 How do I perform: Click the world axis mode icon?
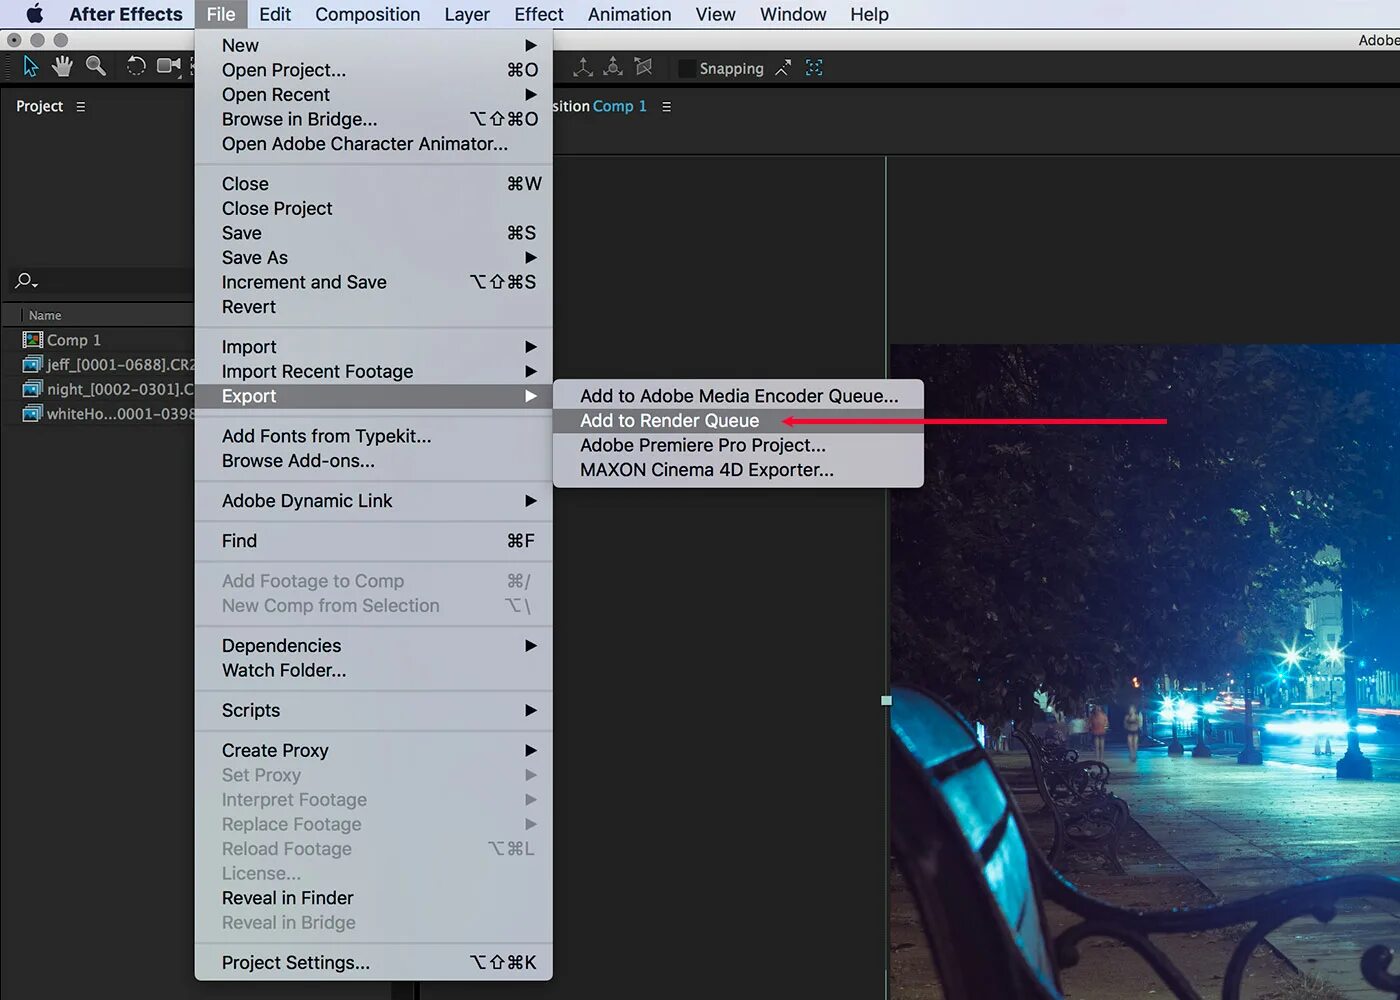pos(613,67)
